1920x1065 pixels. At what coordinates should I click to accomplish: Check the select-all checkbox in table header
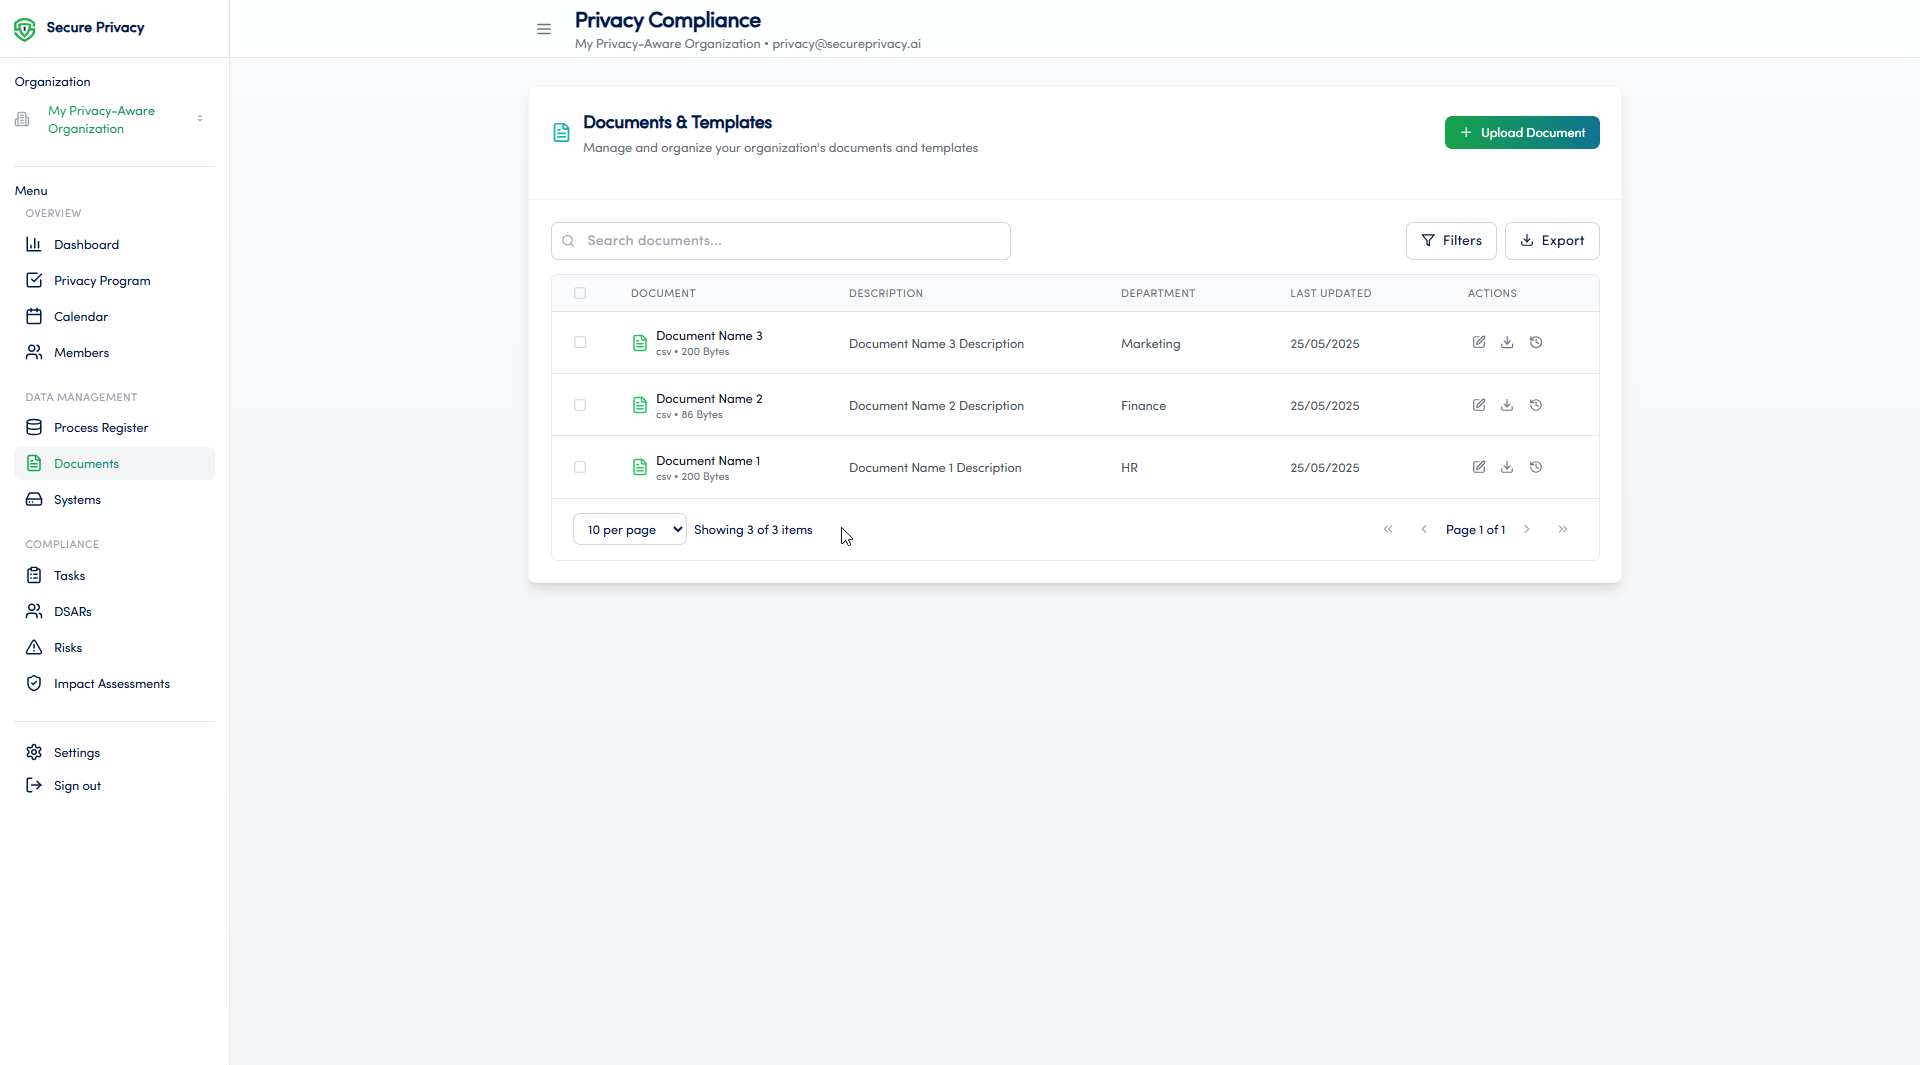(580, 293)
